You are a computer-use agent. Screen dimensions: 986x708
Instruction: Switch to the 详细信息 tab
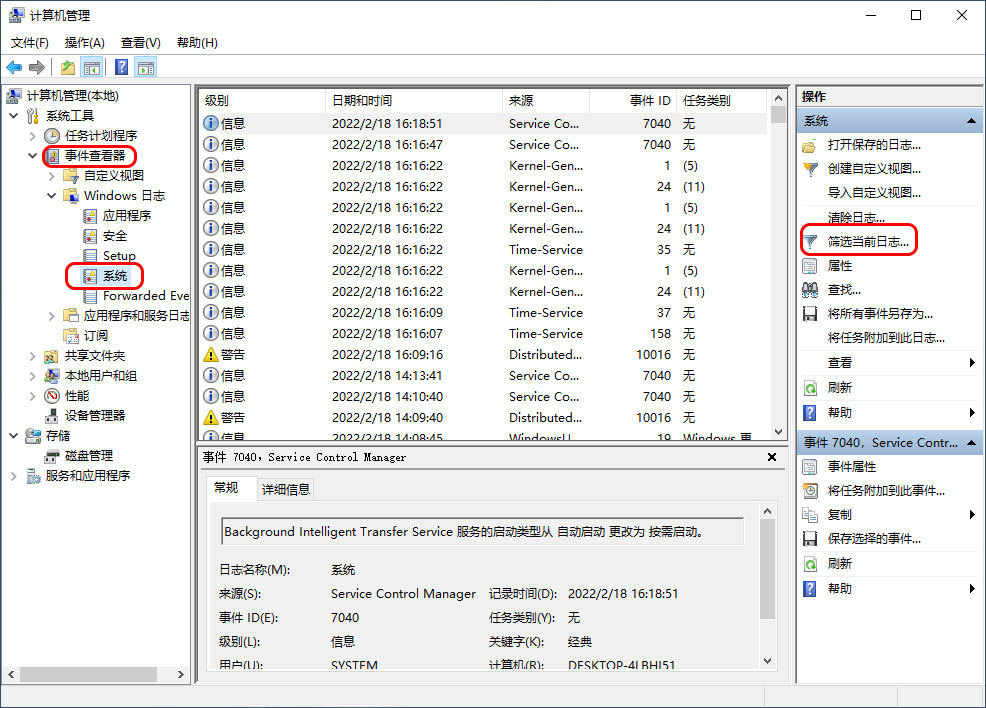(285, 490)
